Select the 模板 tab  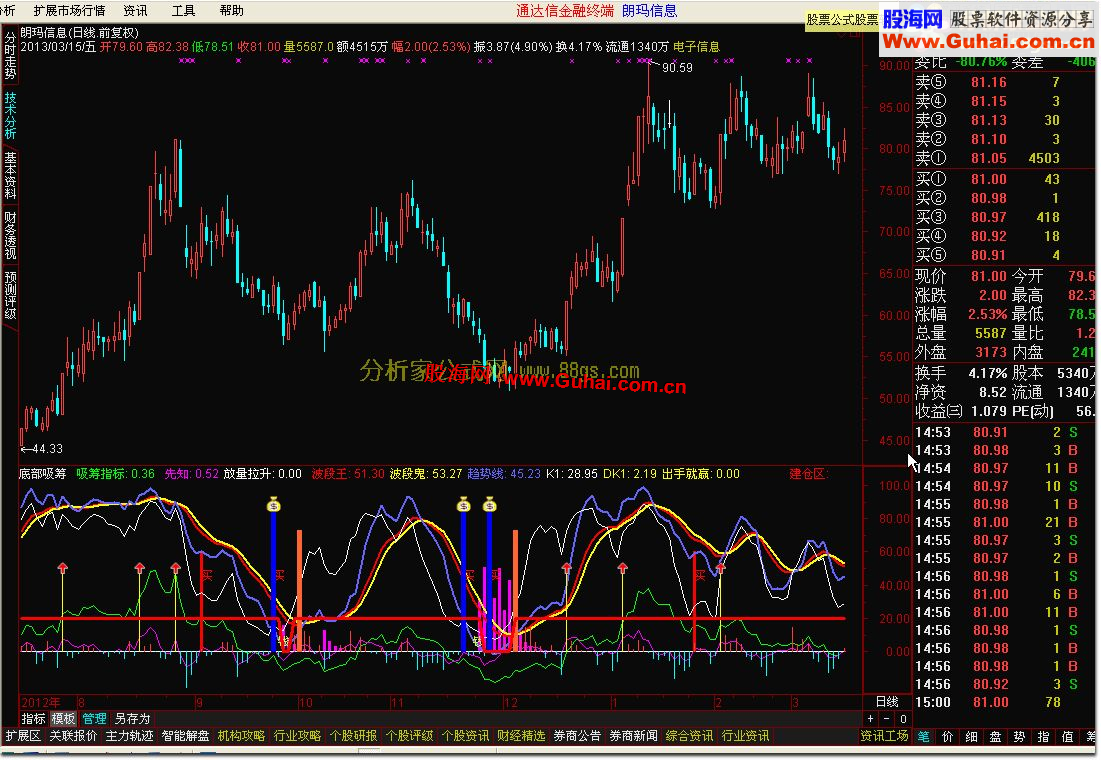tap(63, 719)
